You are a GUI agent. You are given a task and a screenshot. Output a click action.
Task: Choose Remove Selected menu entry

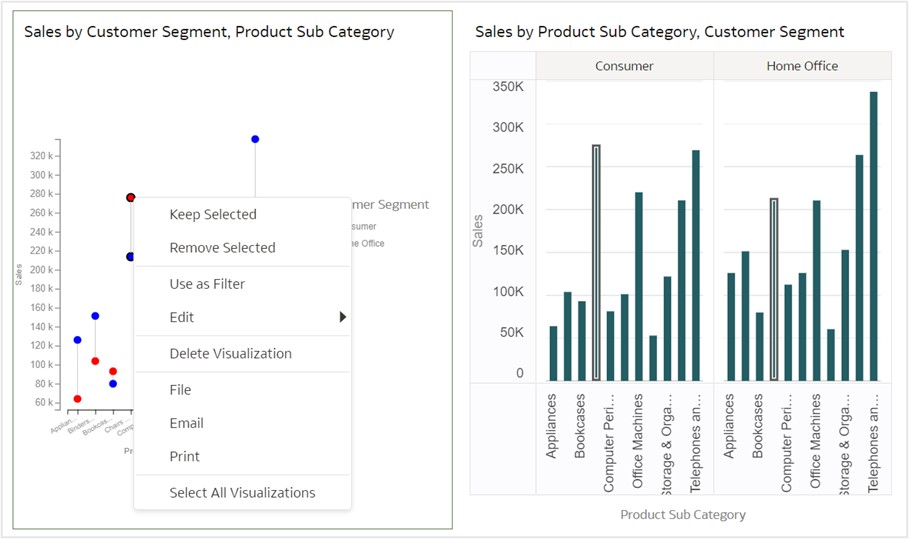pos(222,248)
